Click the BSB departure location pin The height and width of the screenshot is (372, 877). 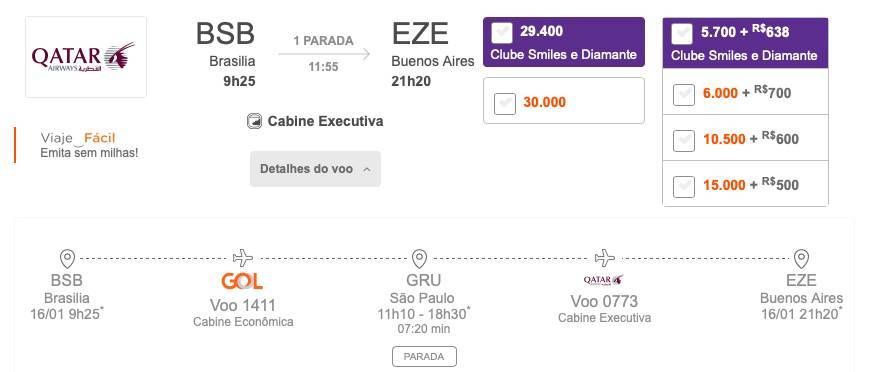point(67,259)
